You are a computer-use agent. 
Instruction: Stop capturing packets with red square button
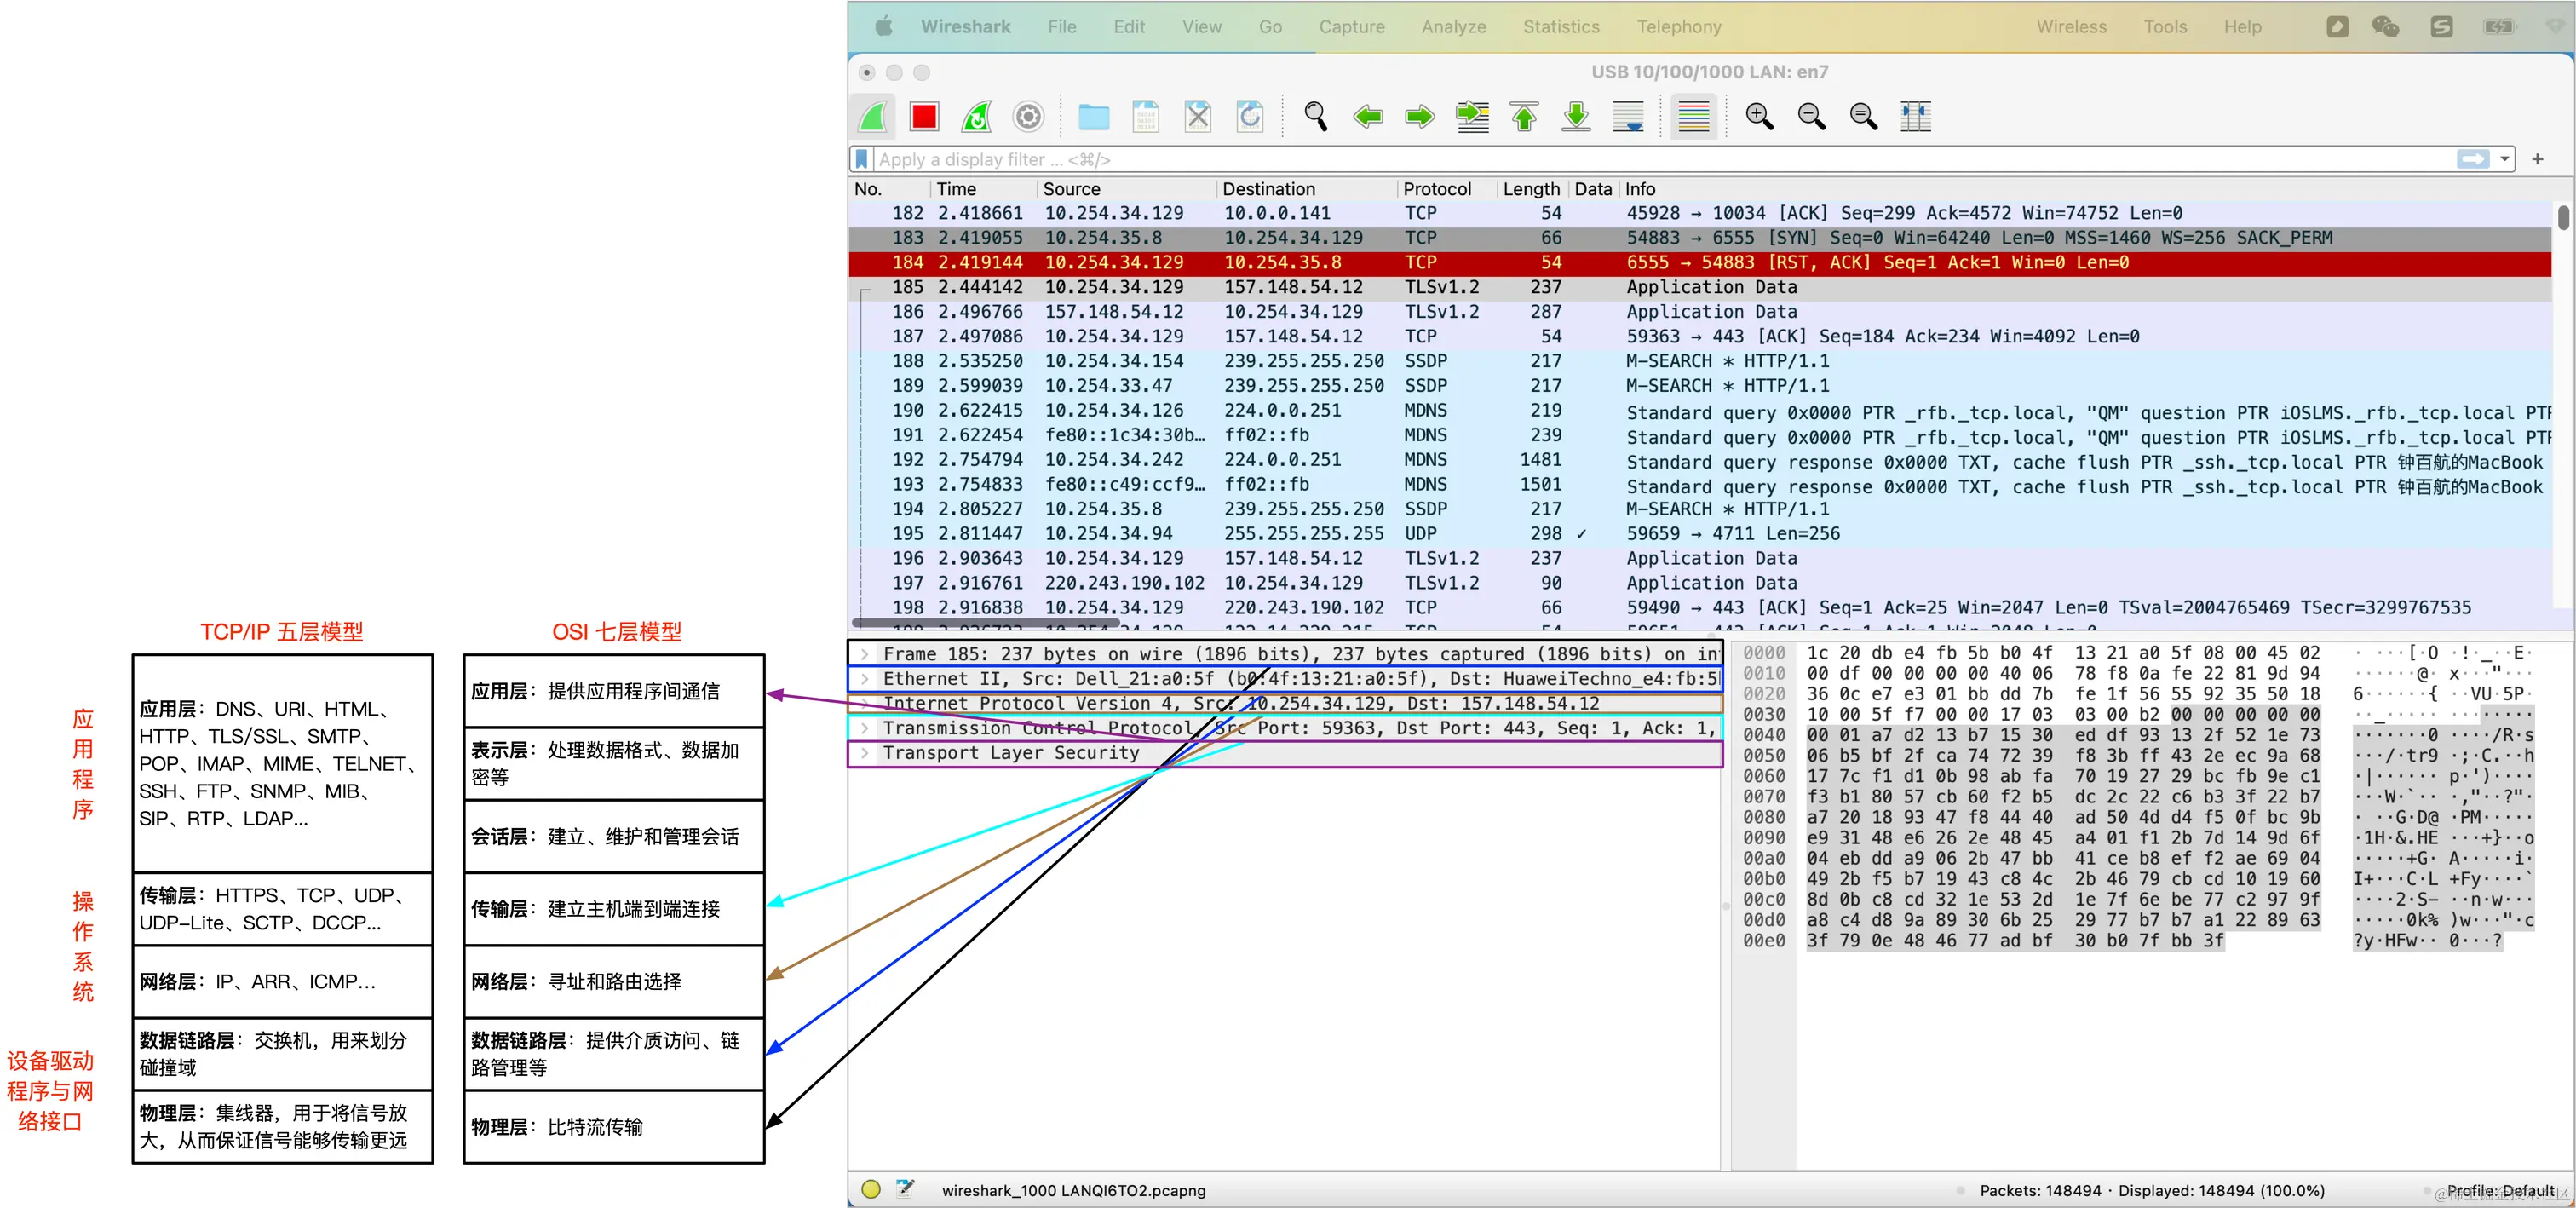(923, 117)
